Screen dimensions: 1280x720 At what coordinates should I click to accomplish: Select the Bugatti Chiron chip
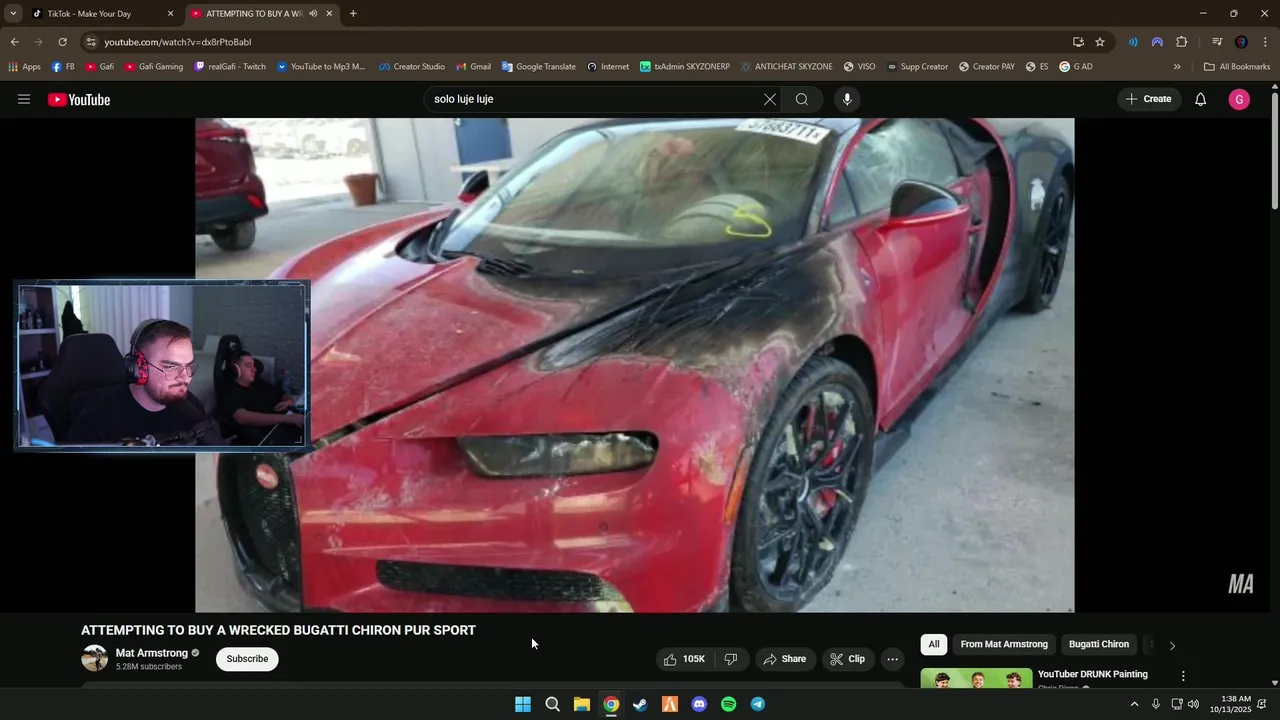click(x=1099, y=645)
